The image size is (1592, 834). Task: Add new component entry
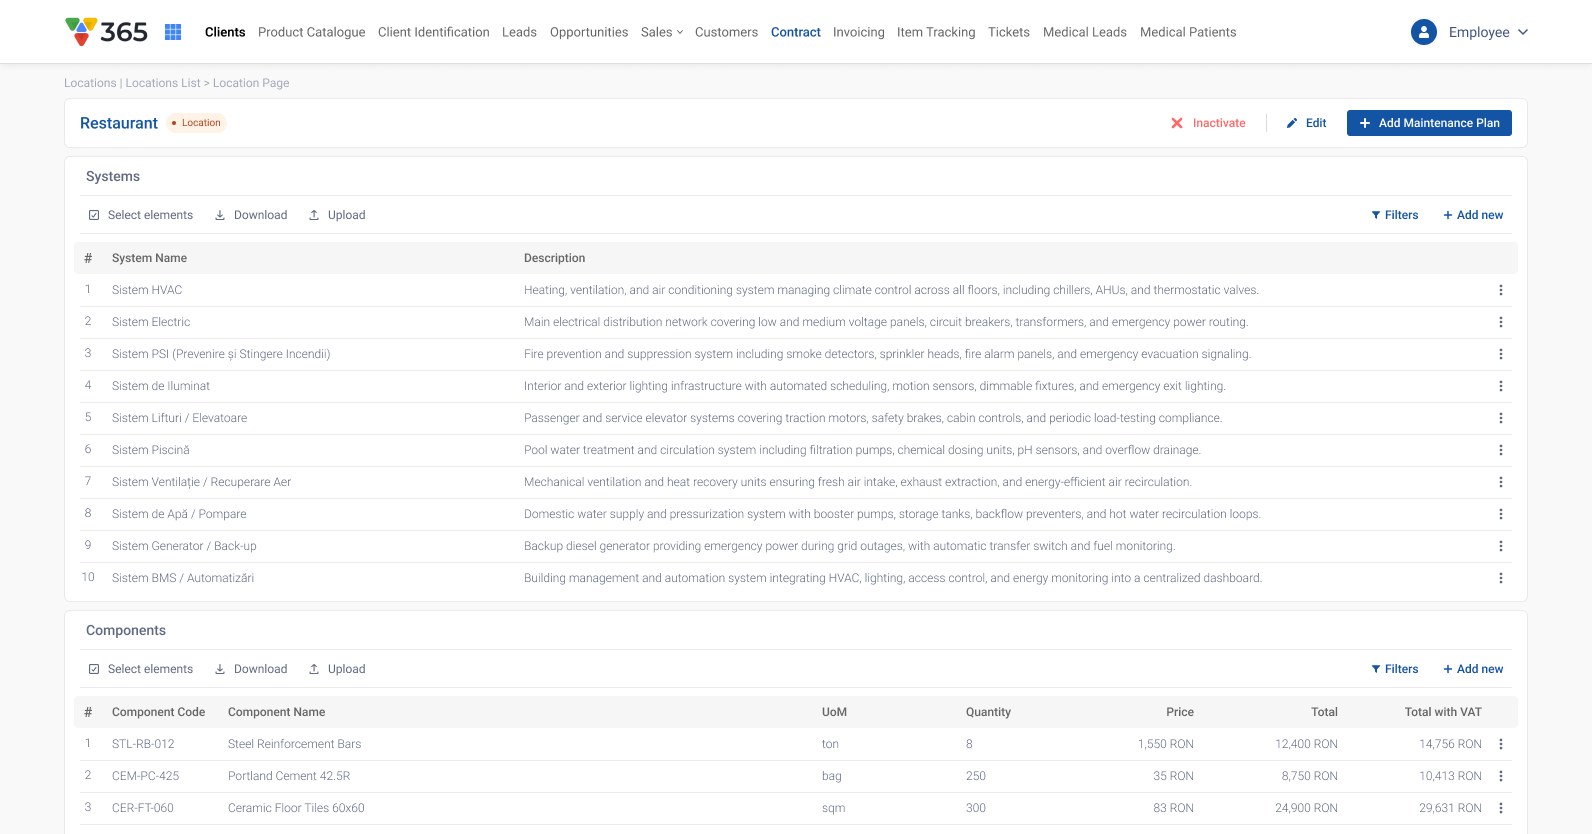[x=1473, y=669]
